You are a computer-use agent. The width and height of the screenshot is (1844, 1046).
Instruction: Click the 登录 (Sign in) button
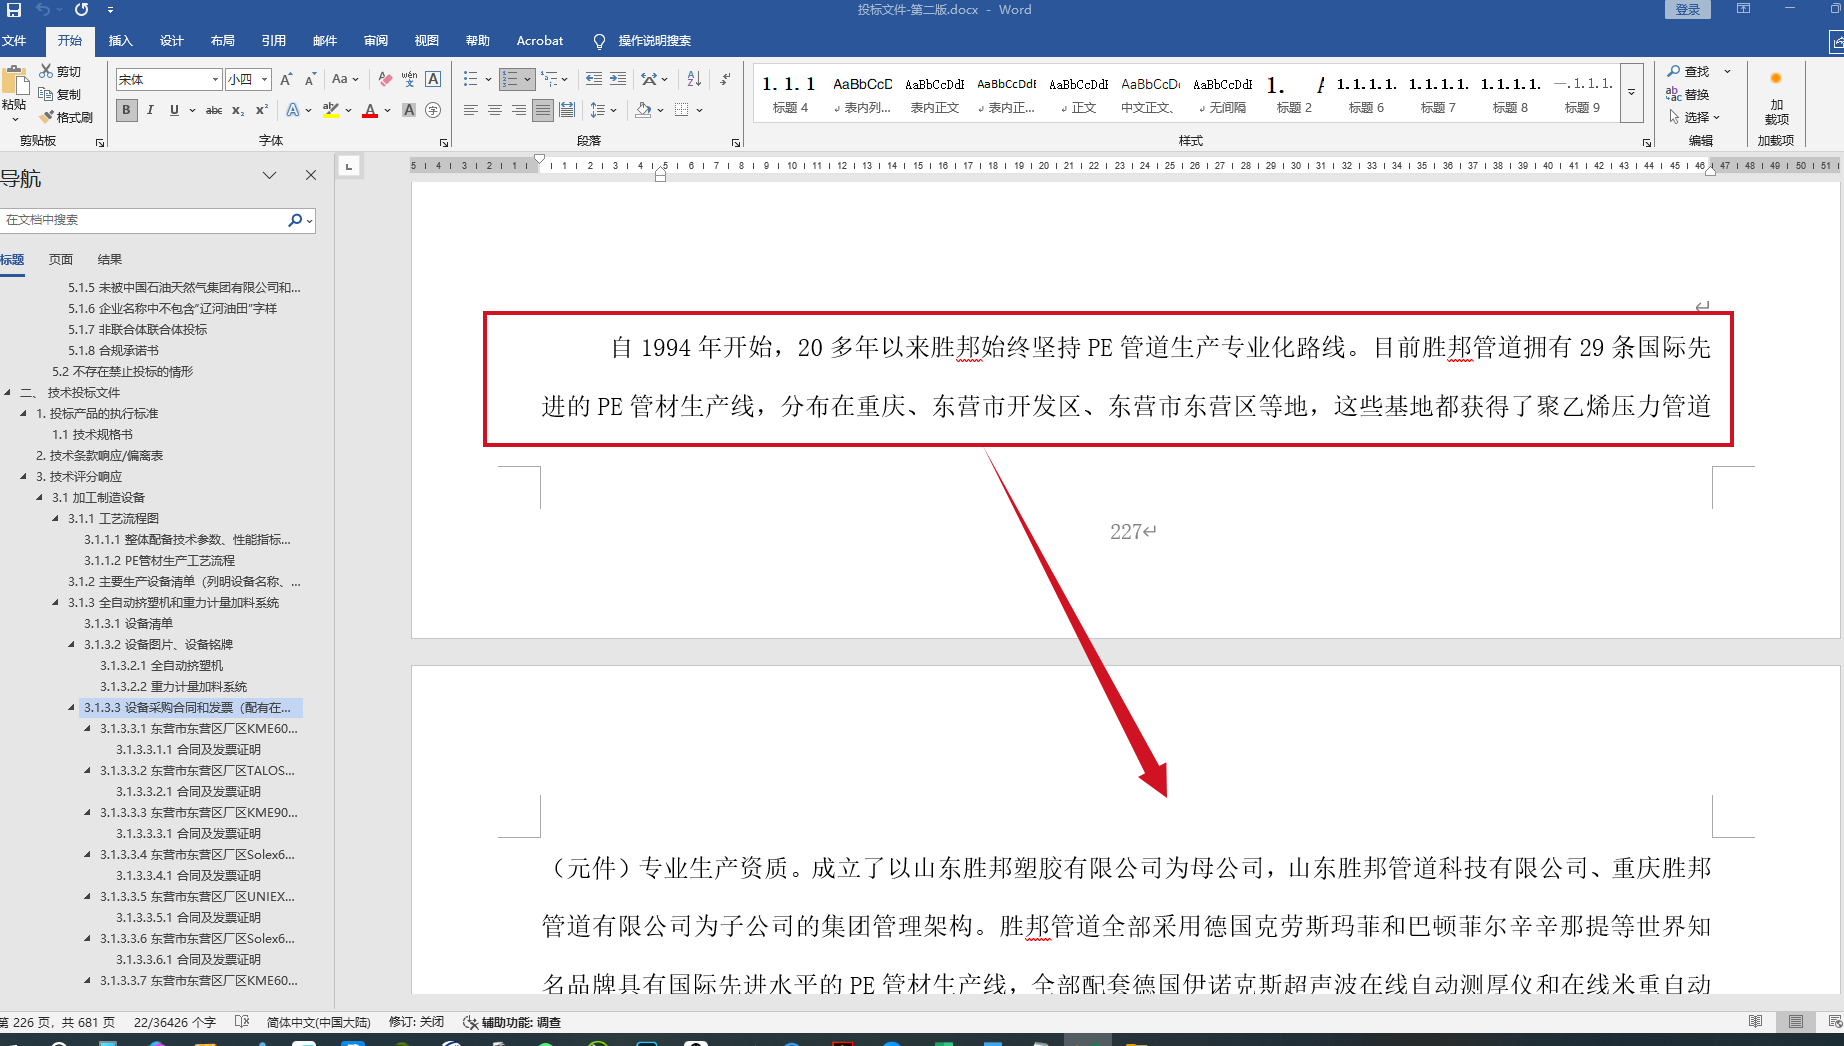coord(1687,9)
